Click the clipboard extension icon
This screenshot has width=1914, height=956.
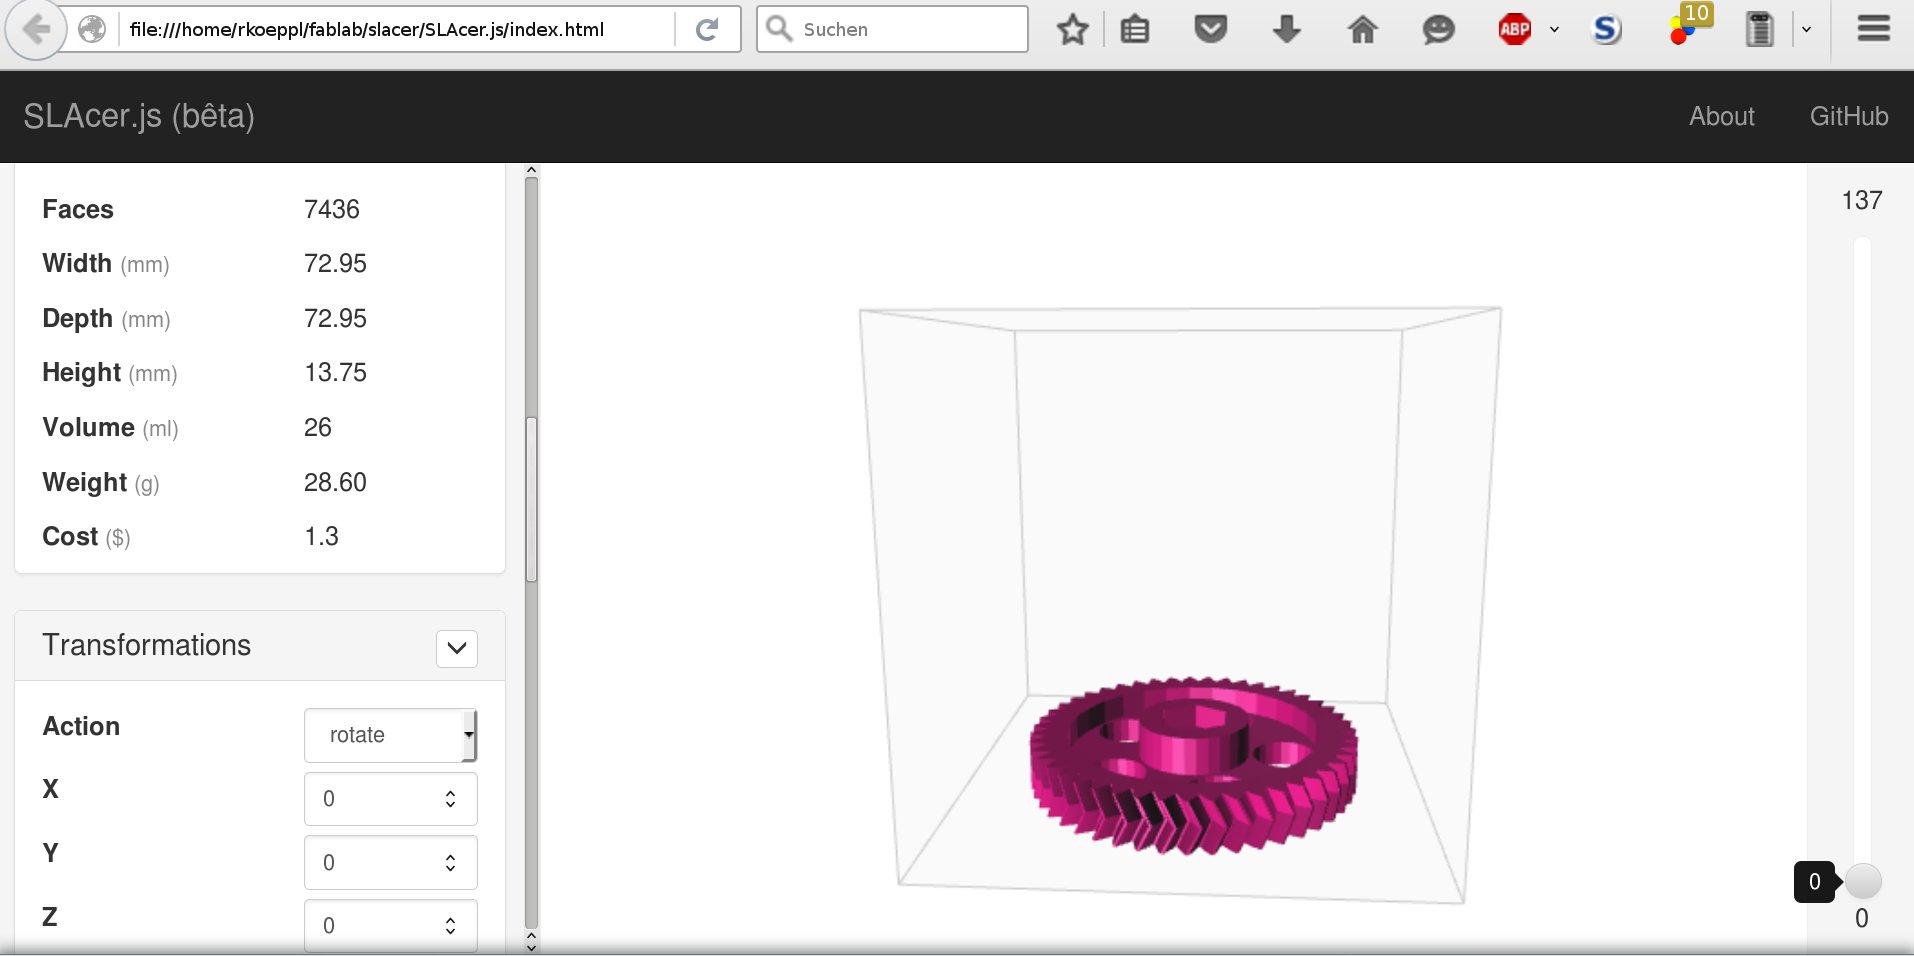tap(1759, 30)
